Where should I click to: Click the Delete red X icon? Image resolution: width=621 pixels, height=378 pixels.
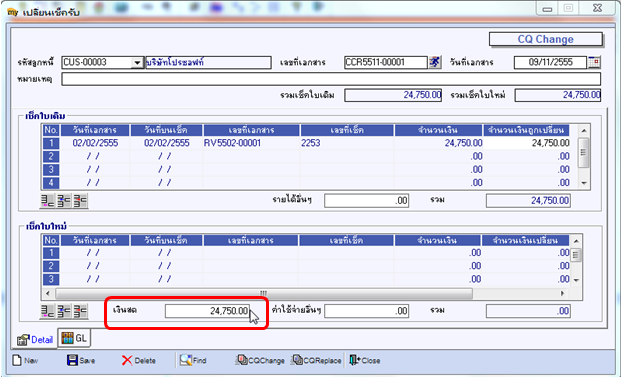click(127, 360)
